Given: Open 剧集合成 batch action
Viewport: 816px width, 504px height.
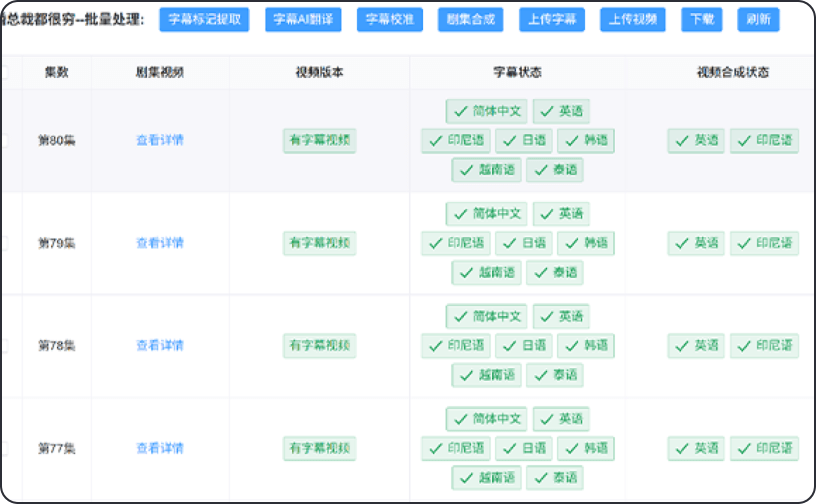Looking at the screenshot, I should point(471,19).
